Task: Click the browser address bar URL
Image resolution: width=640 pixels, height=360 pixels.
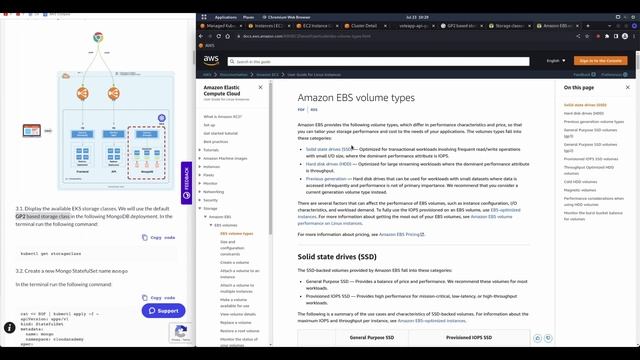Action: point(307,36)
